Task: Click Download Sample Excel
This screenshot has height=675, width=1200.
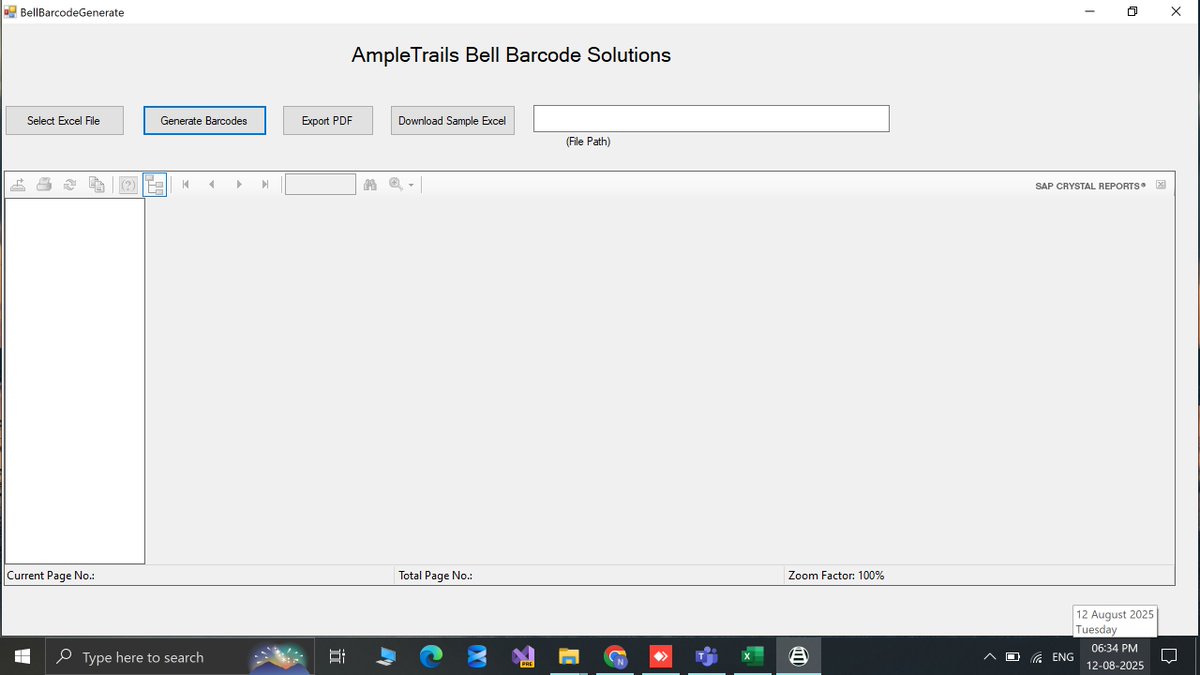Action: pyautogui.click(x=452, y=120)
